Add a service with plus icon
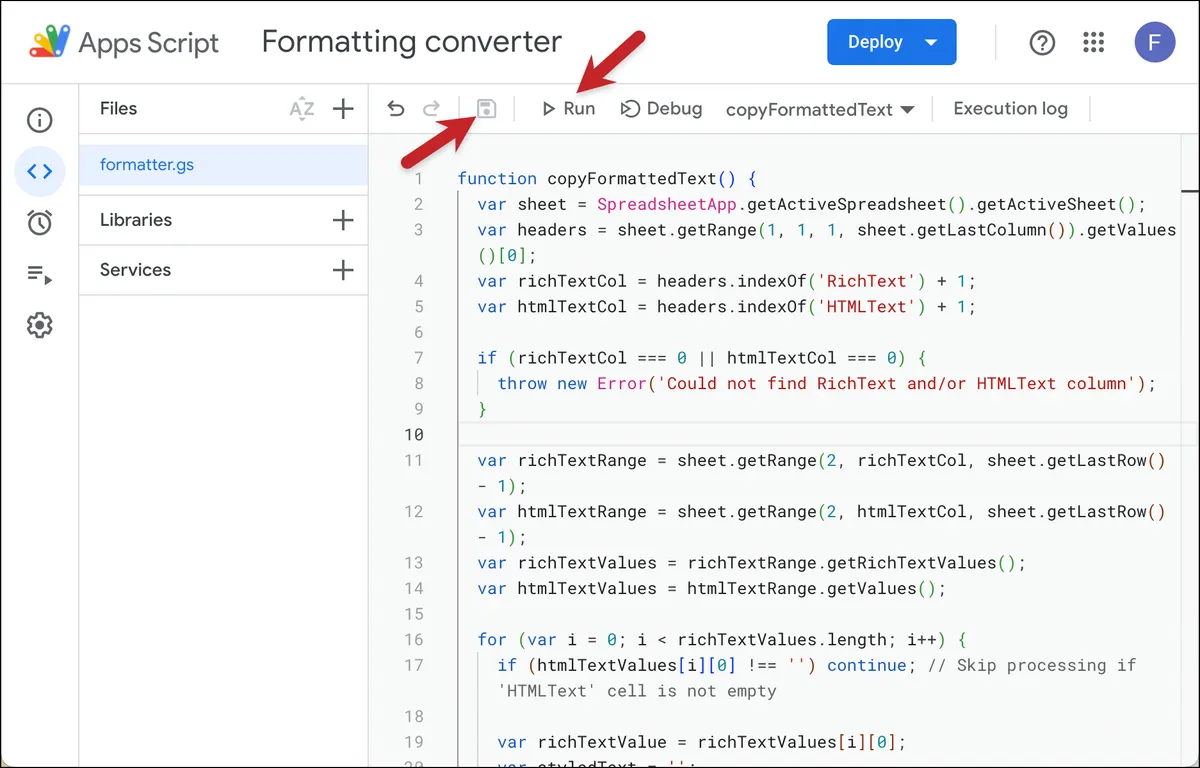Screen dimensions: 1200x768 coord(343,270)
